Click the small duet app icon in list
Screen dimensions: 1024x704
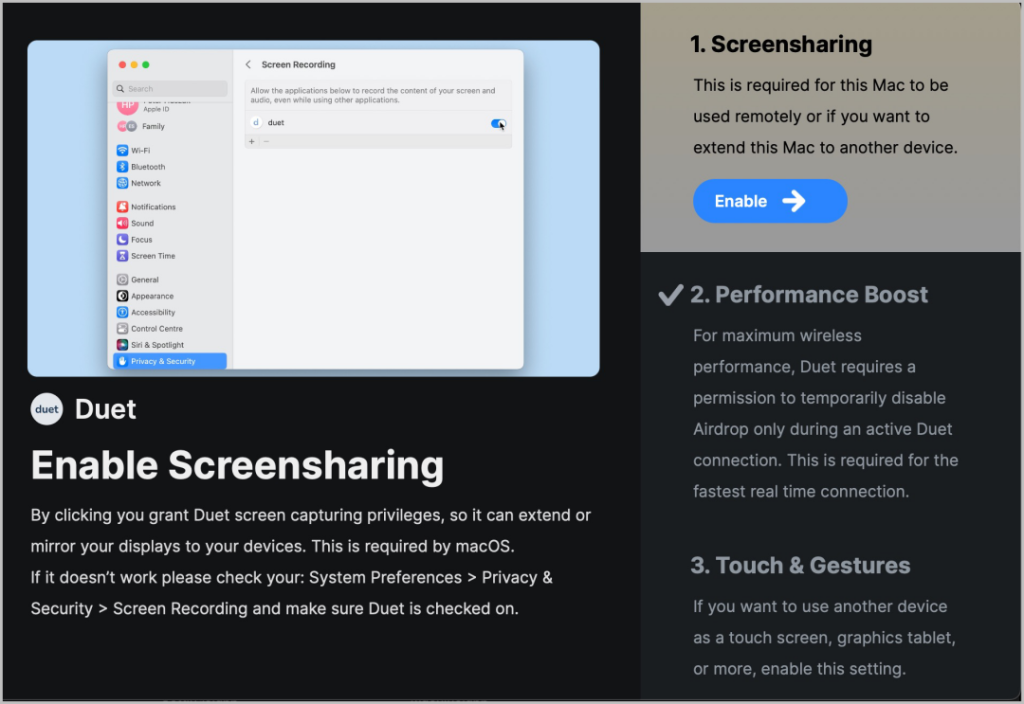pyautogui.click(x=256, y=122)
